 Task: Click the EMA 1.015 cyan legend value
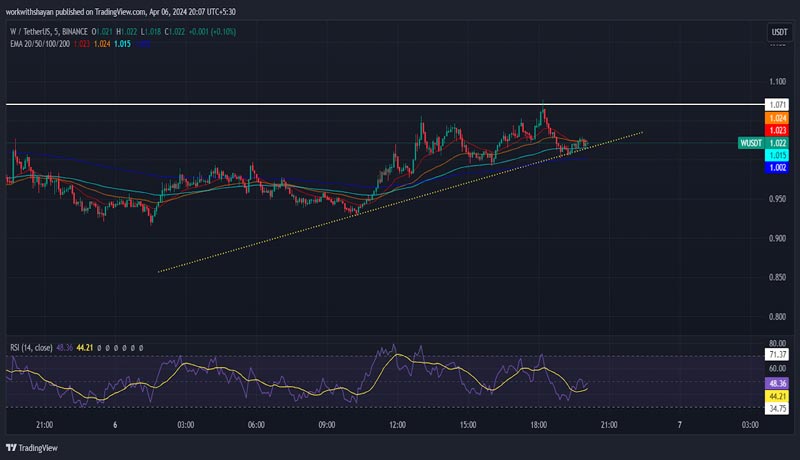click(x=122, y=44)
